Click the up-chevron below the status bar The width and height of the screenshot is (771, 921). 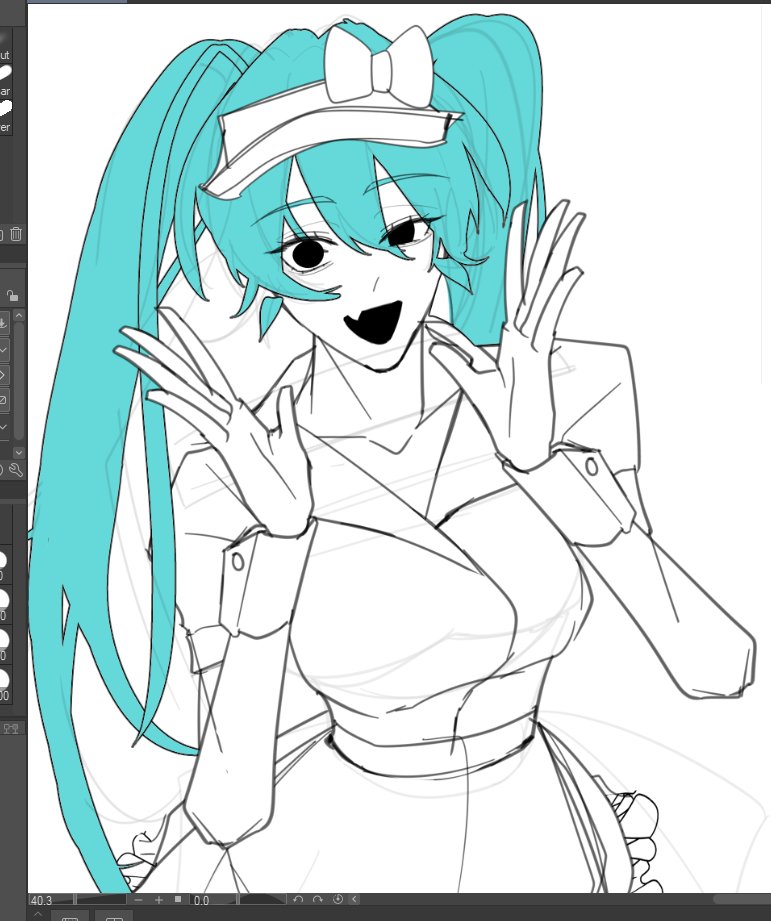pos(38,915)
